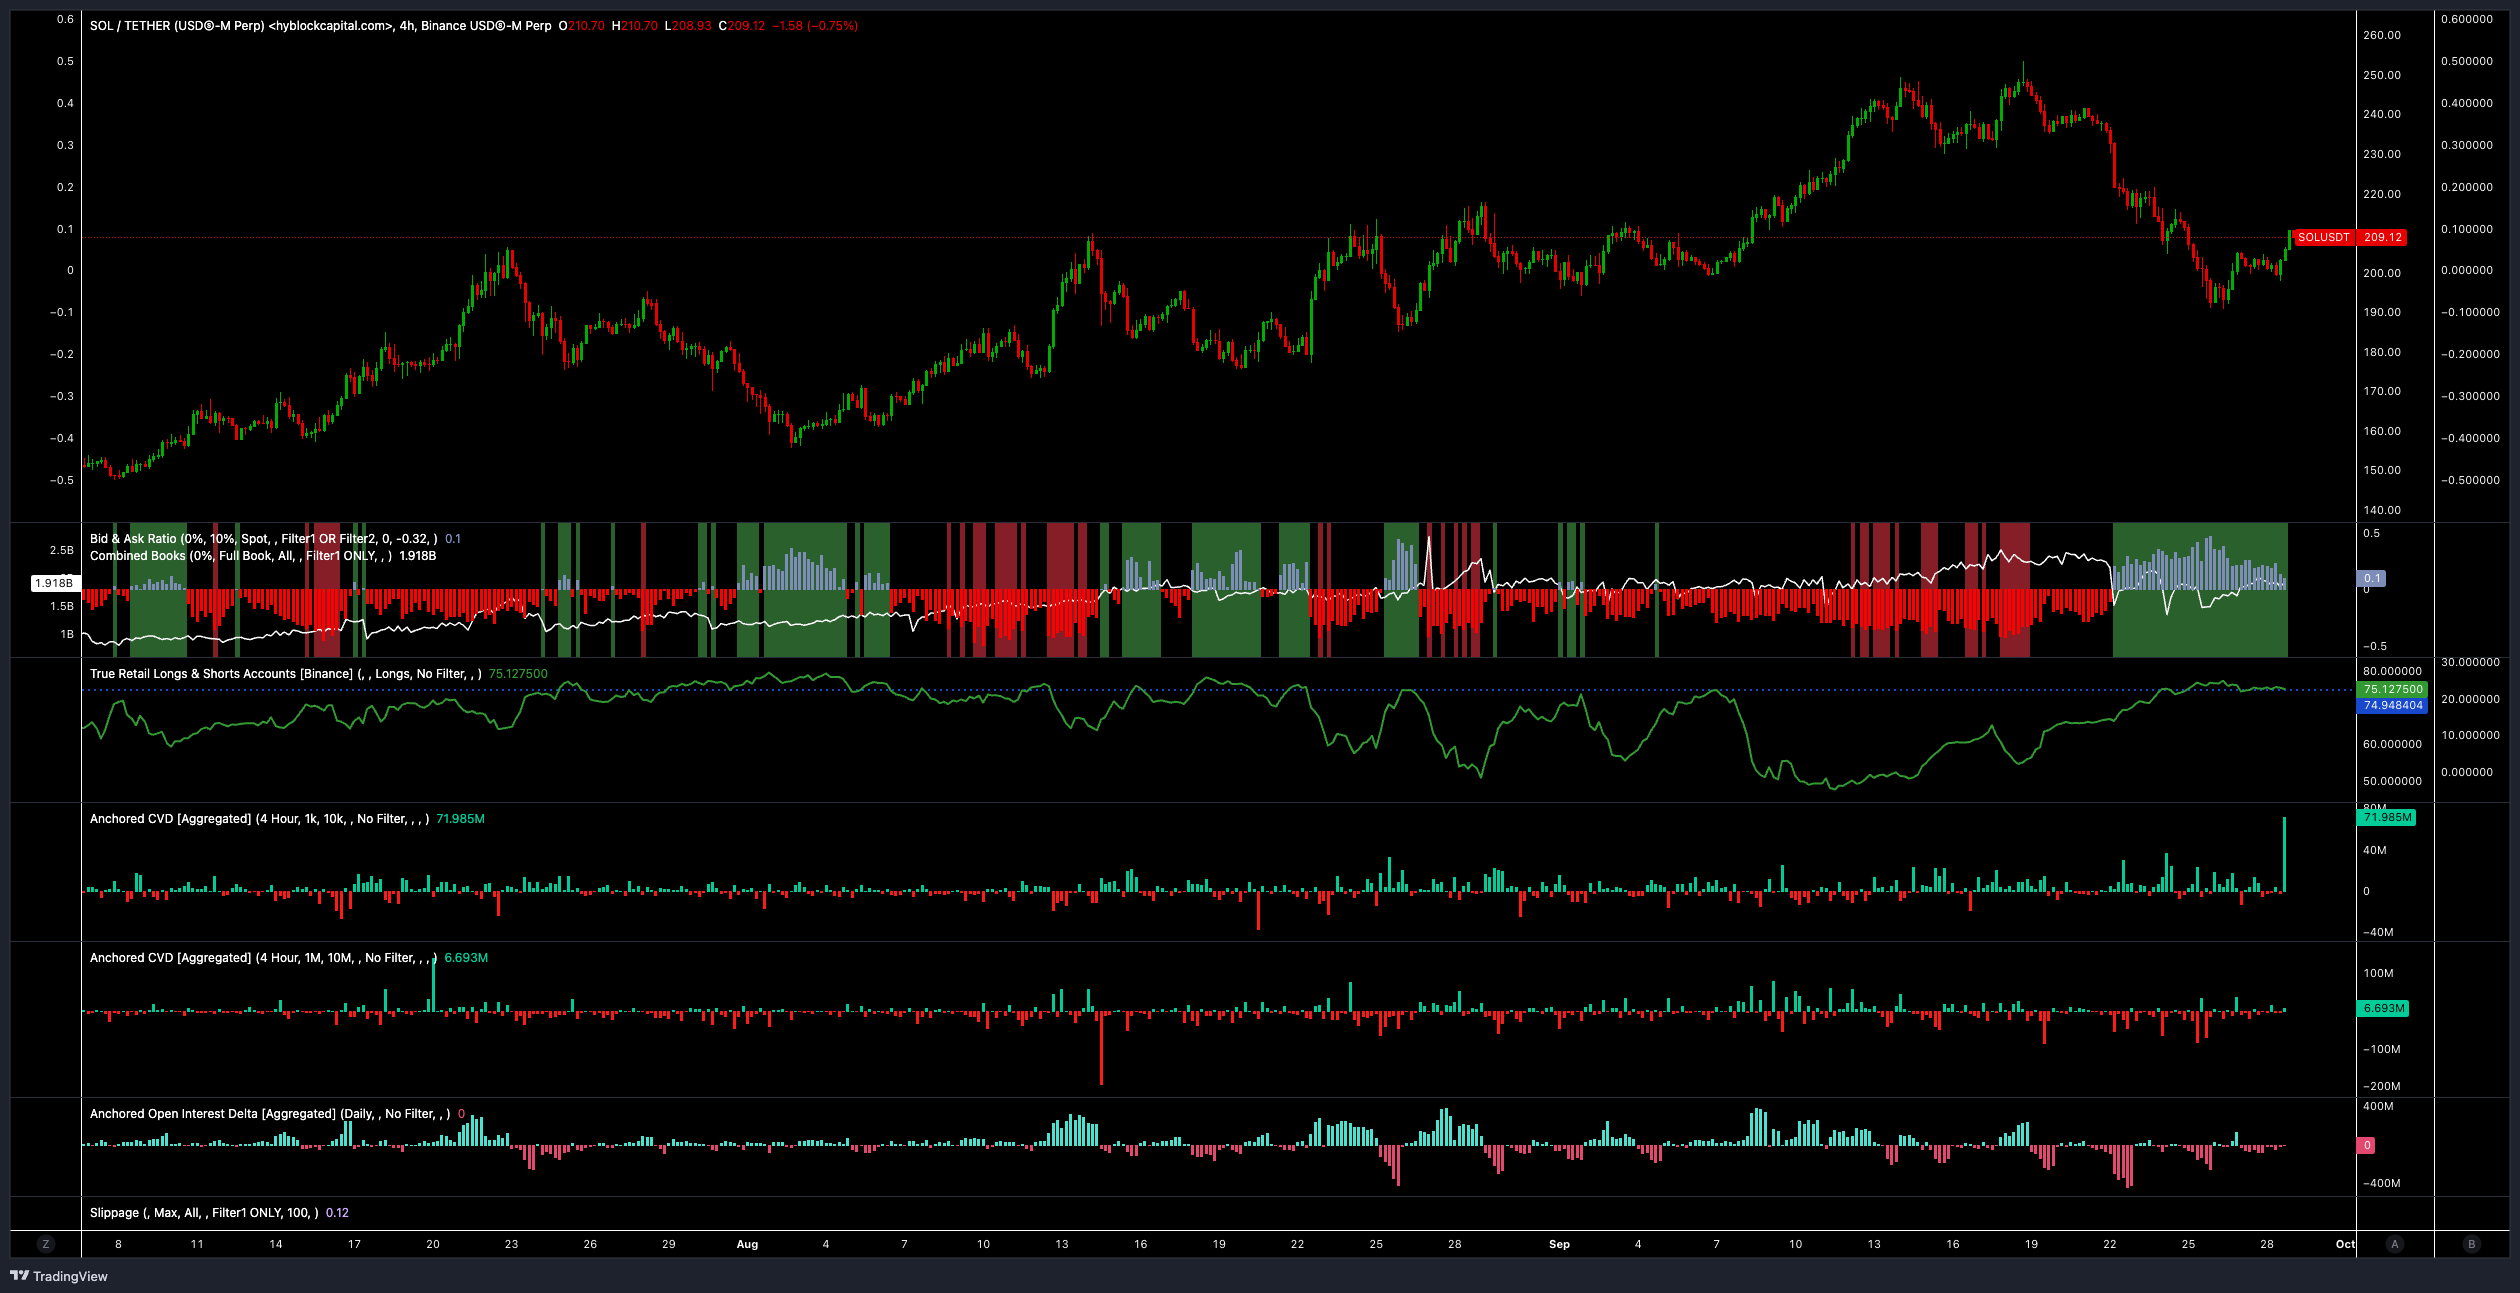Click the red SOLUSDT 209.12 price label
Image resolution: width=2520 pixels, height=1293 pixels.
pyautogui.click(x=2349, y=237)
